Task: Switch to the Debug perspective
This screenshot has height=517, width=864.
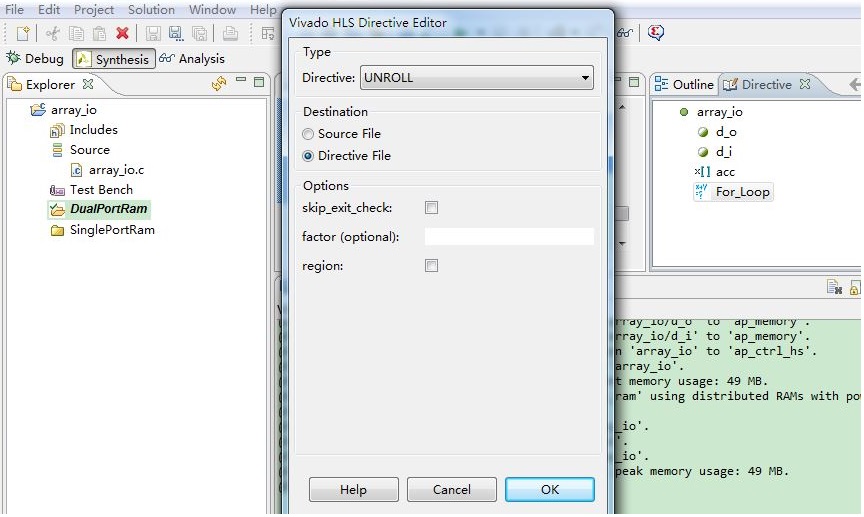Action: click(x=35, y=59)
